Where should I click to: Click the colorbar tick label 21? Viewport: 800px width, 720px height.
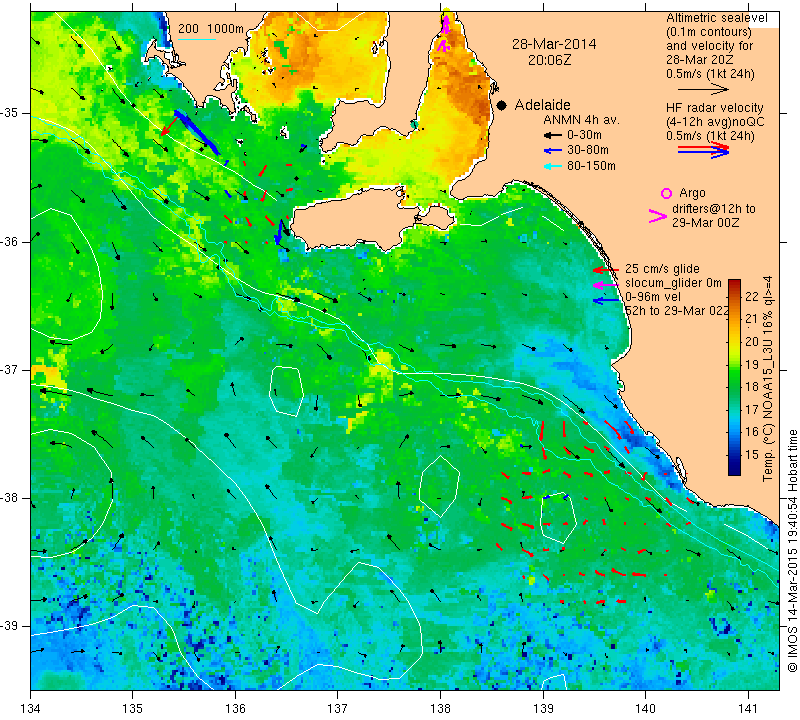[752, 319]
